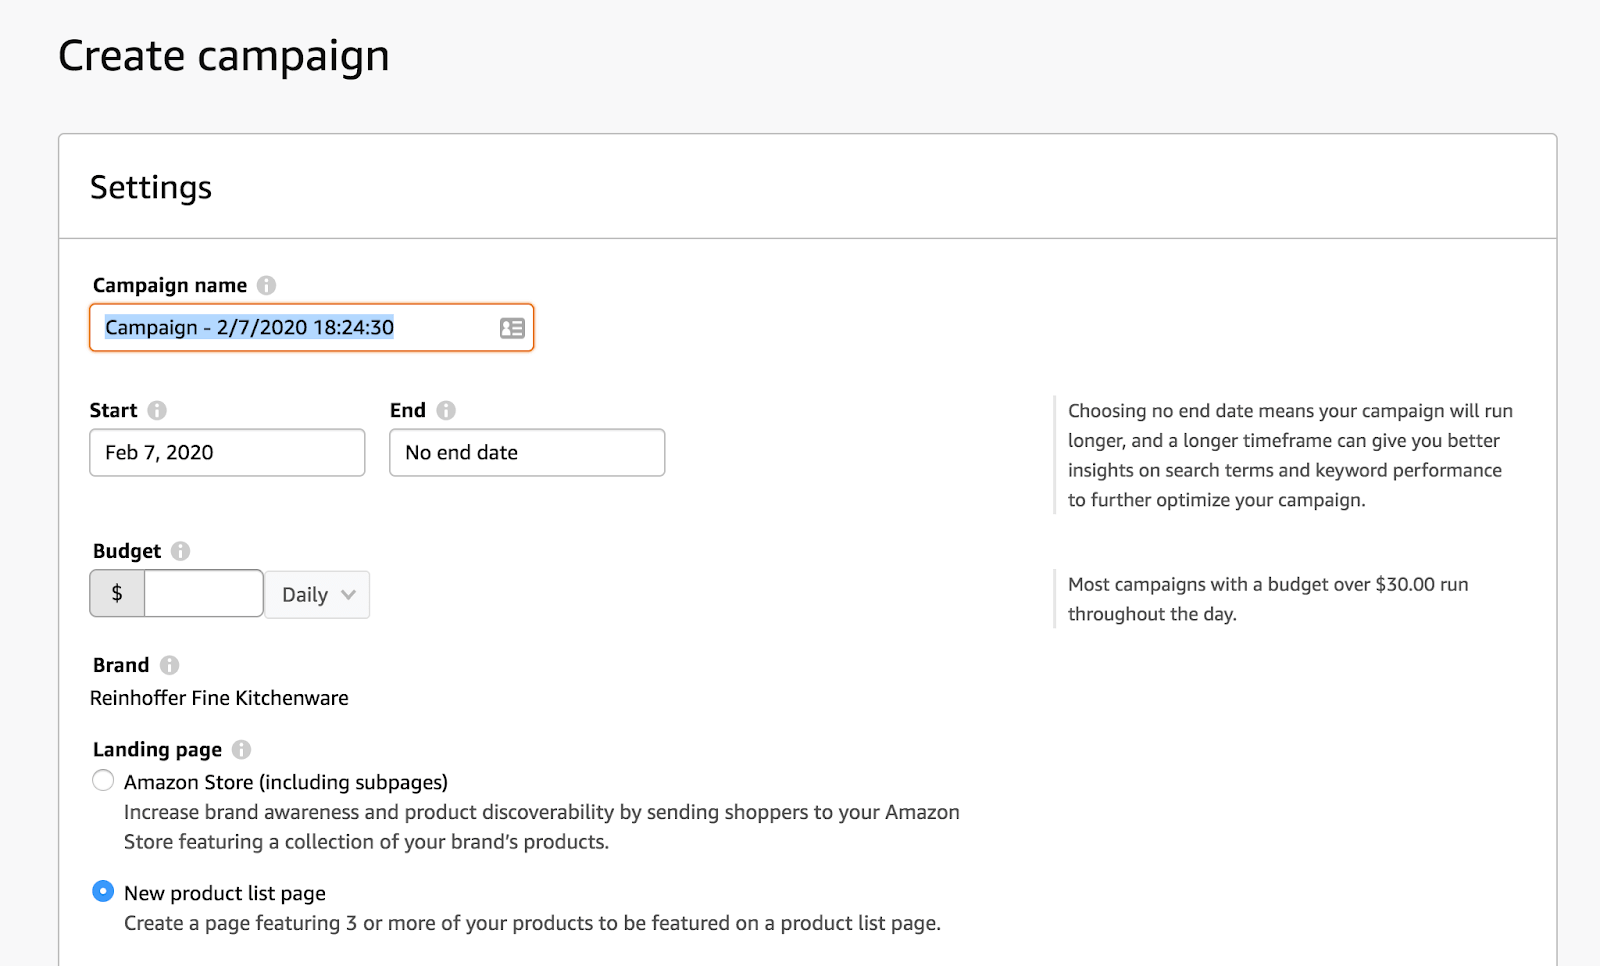Open the Start date picker showing Feb 7, 2020
This screenshot has width=1600, height=966.
[x=227, y=453]
